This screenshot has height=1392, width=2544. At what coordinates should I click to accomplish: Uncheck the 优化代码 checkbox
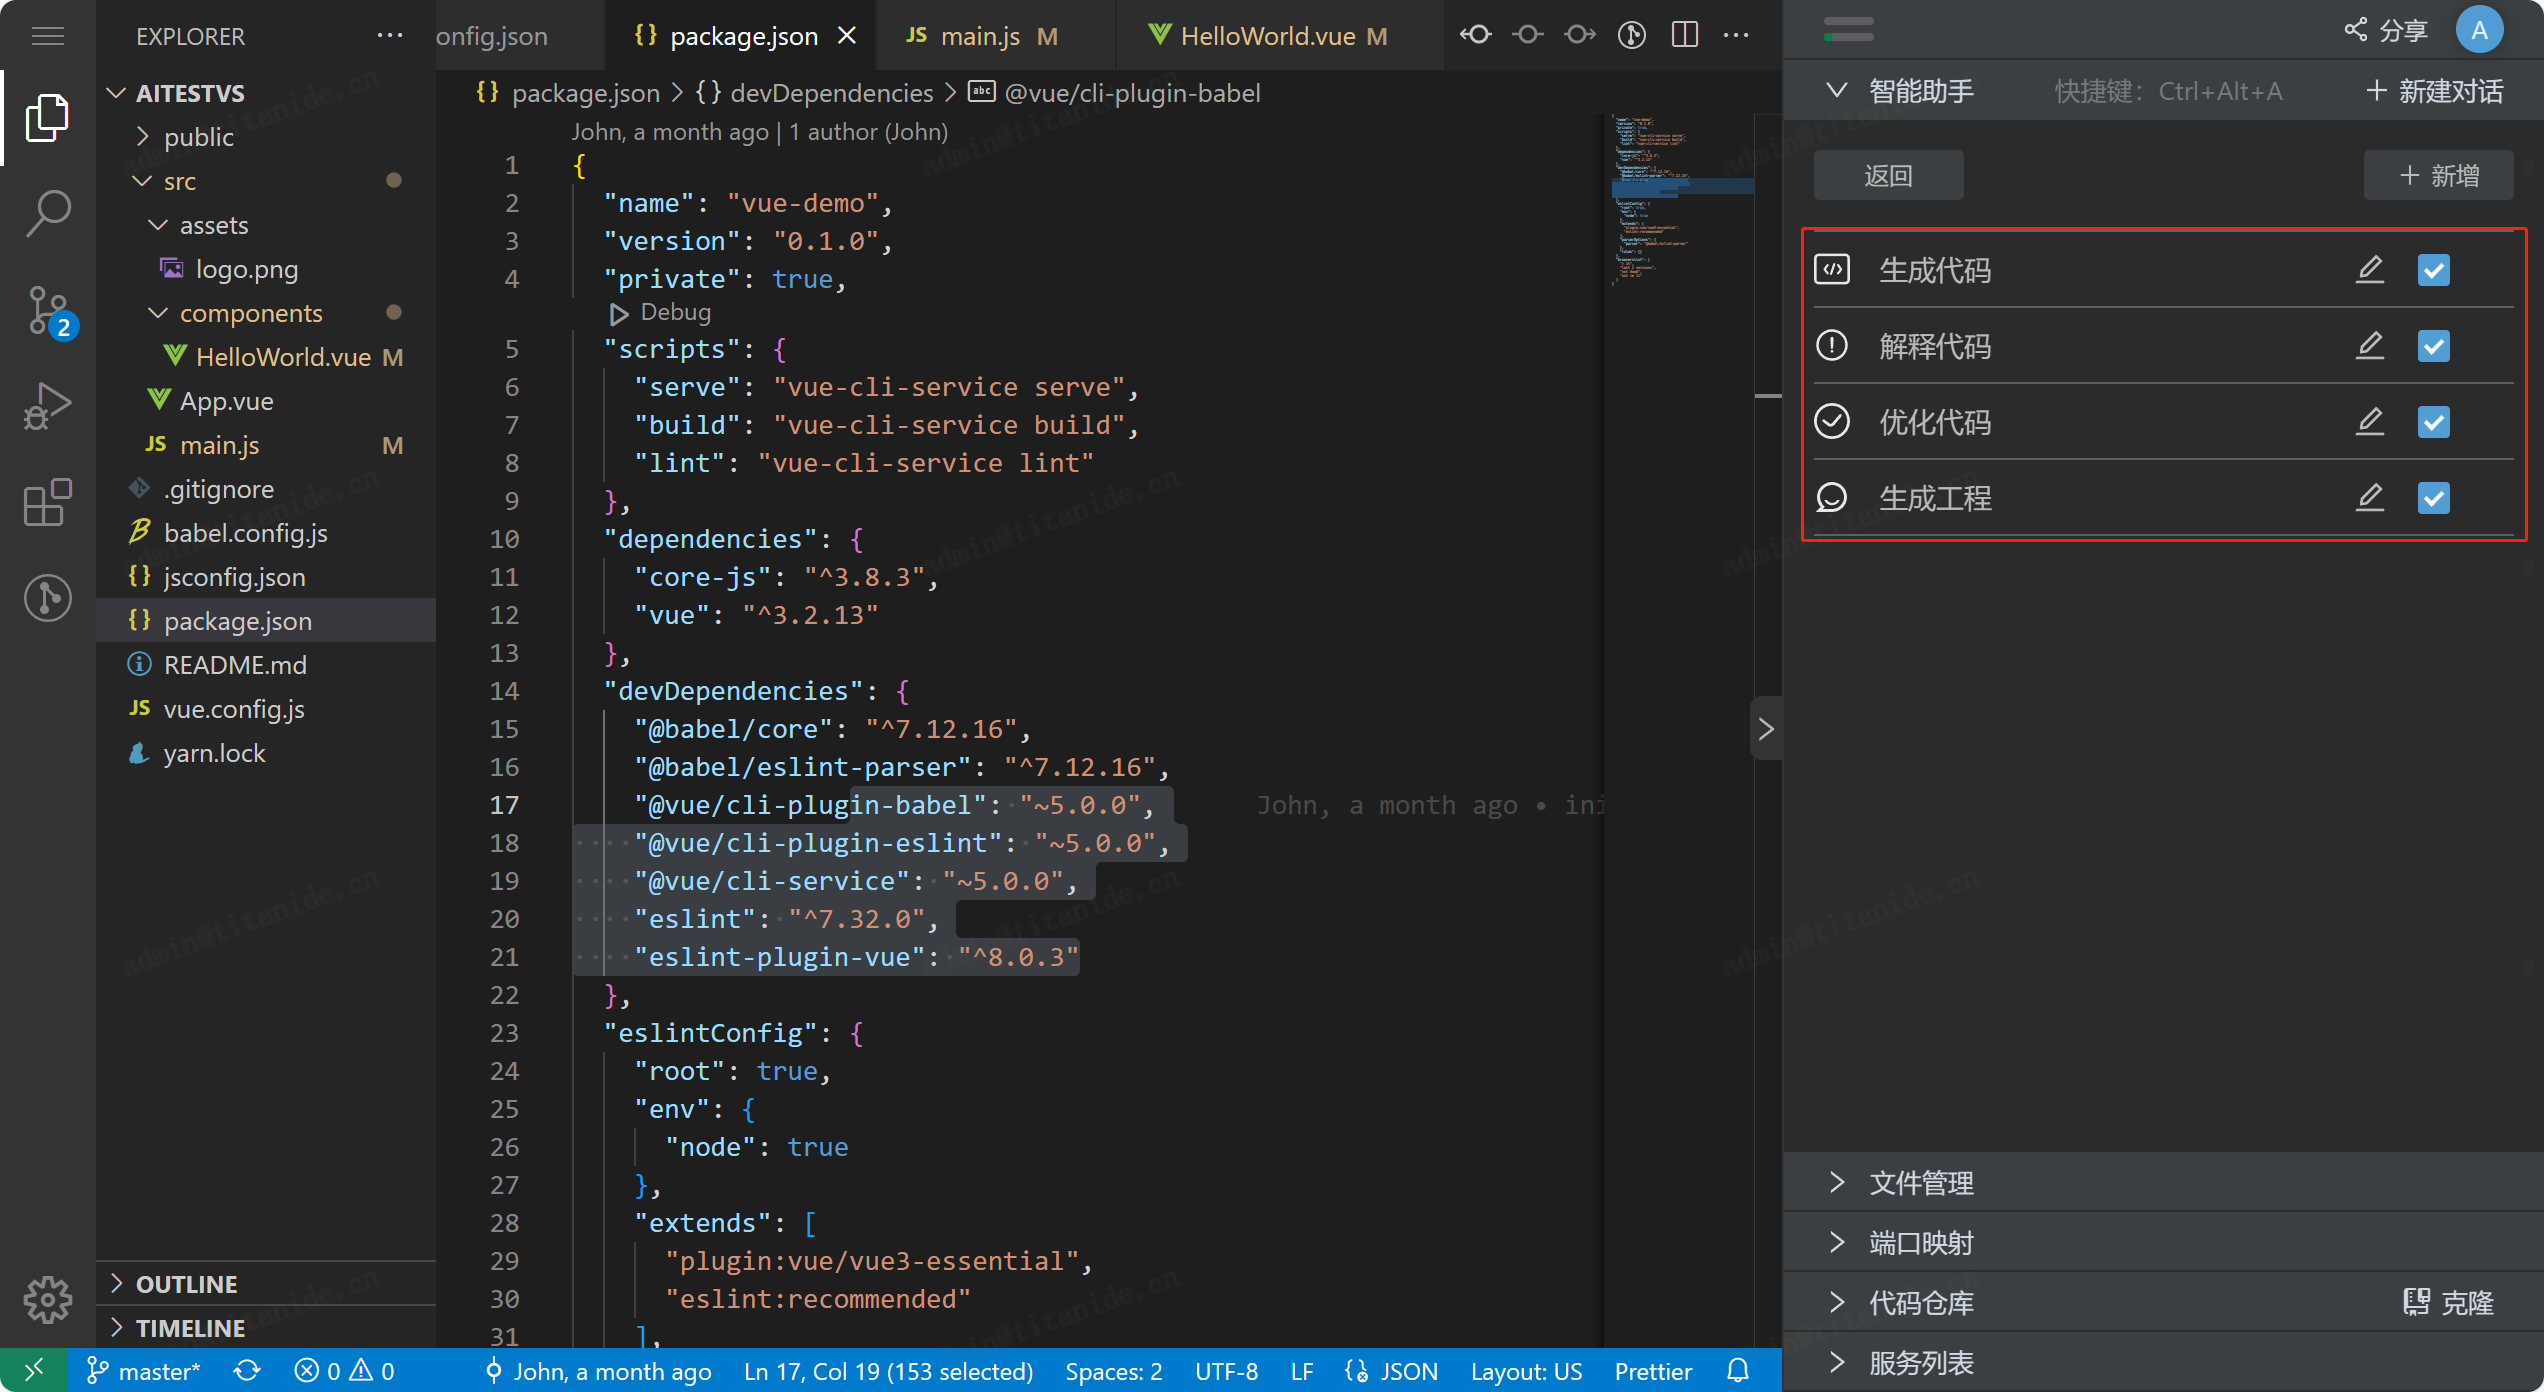point(2433,422)
